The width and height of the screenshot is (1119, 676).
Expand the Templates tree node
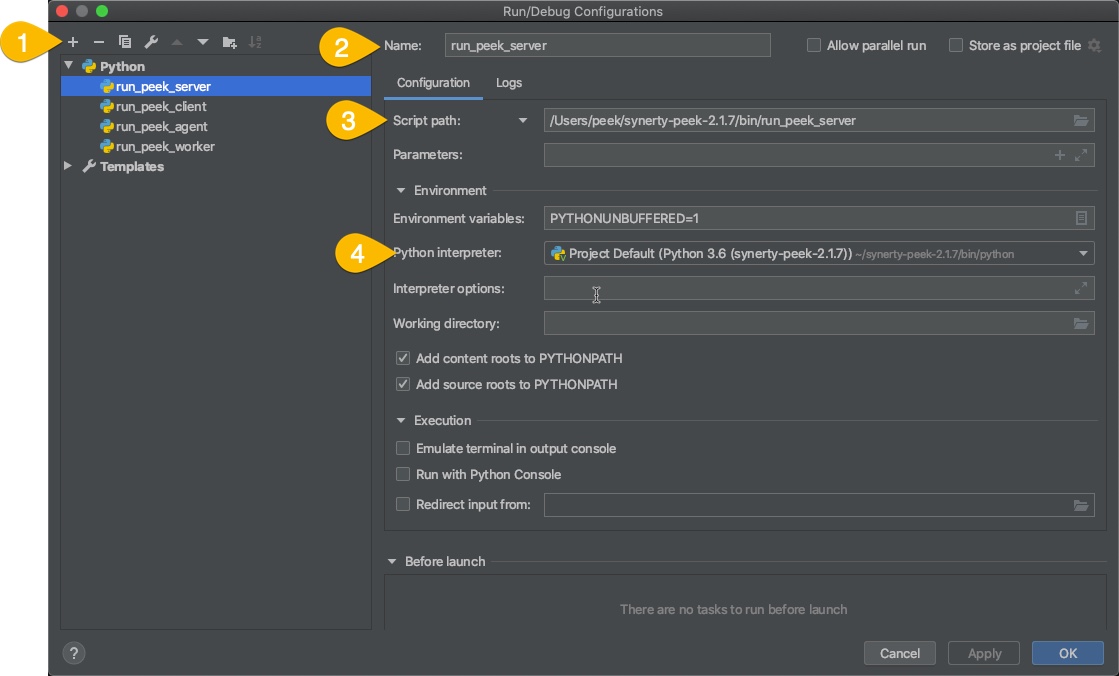[x=68, y=166]
